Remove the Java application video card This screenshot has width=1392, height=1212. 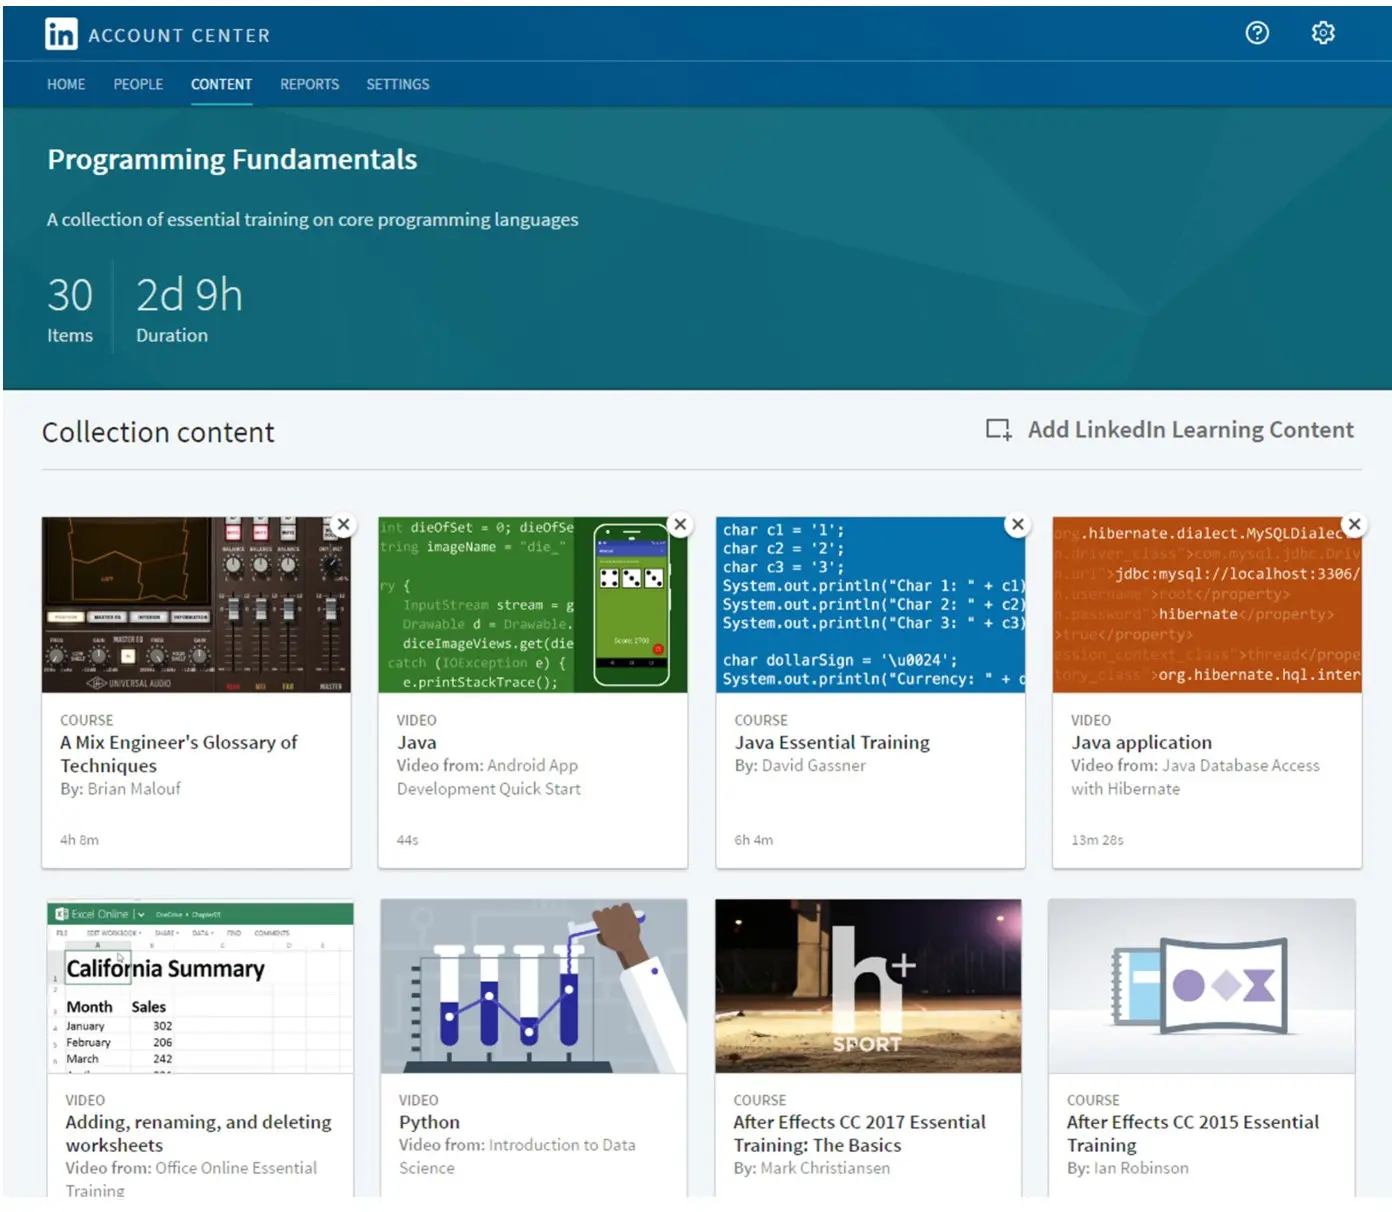point(1354,525)
